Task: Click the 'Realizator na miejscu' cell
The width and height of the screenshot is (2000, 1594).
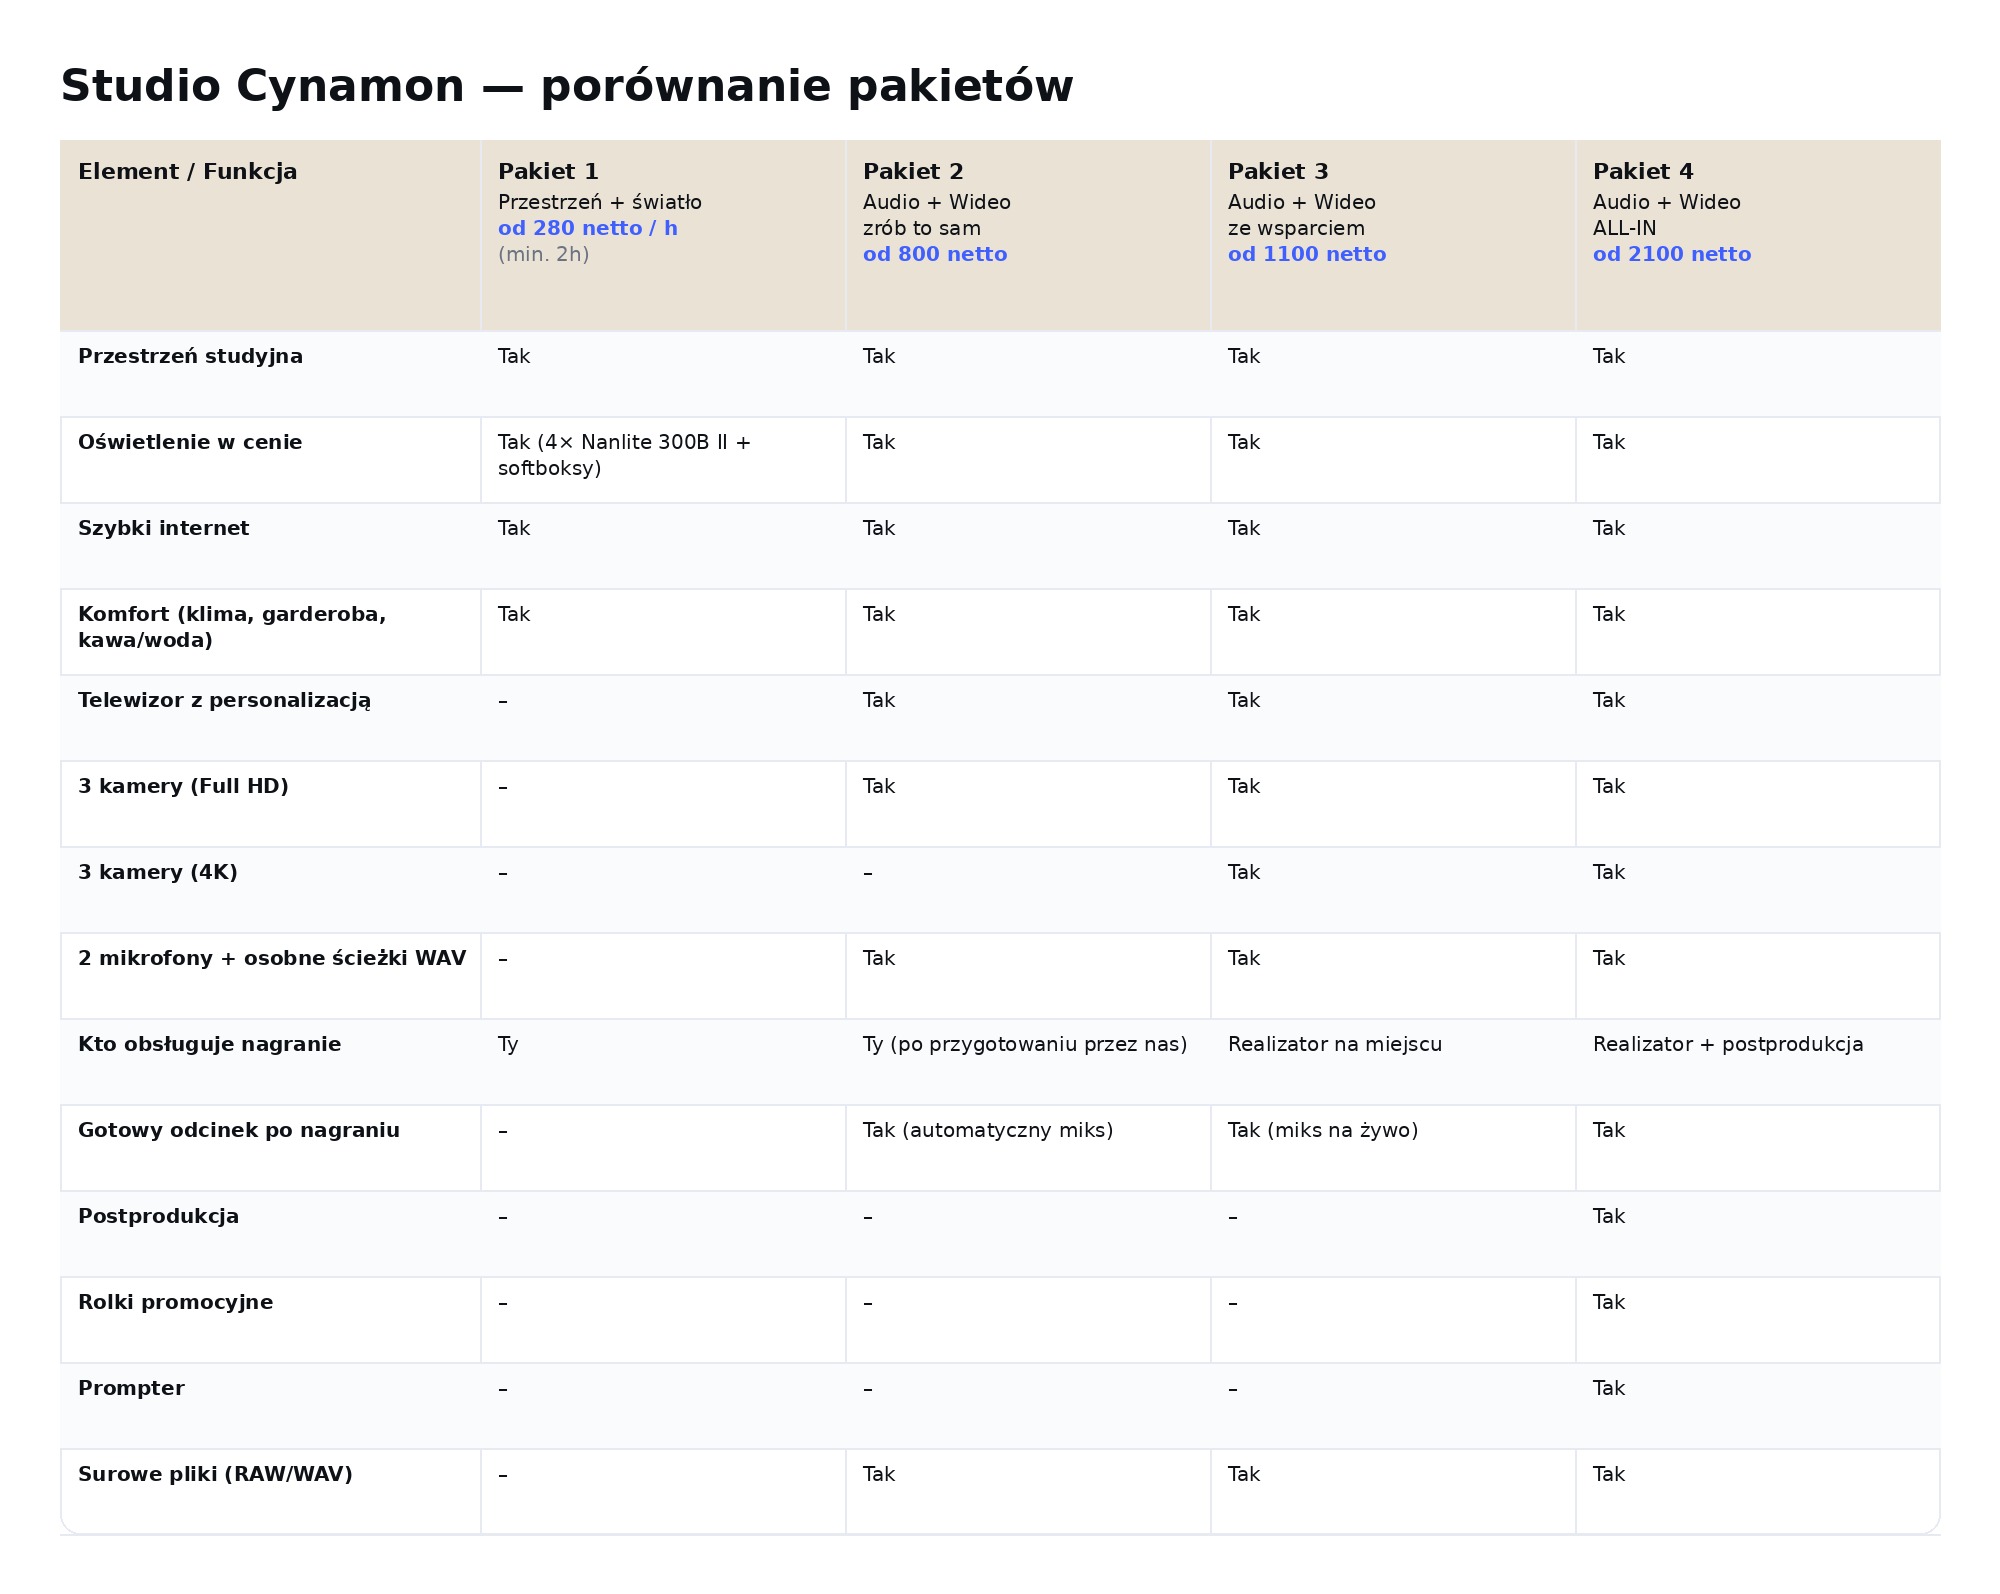Action: coord(1334,1045)
